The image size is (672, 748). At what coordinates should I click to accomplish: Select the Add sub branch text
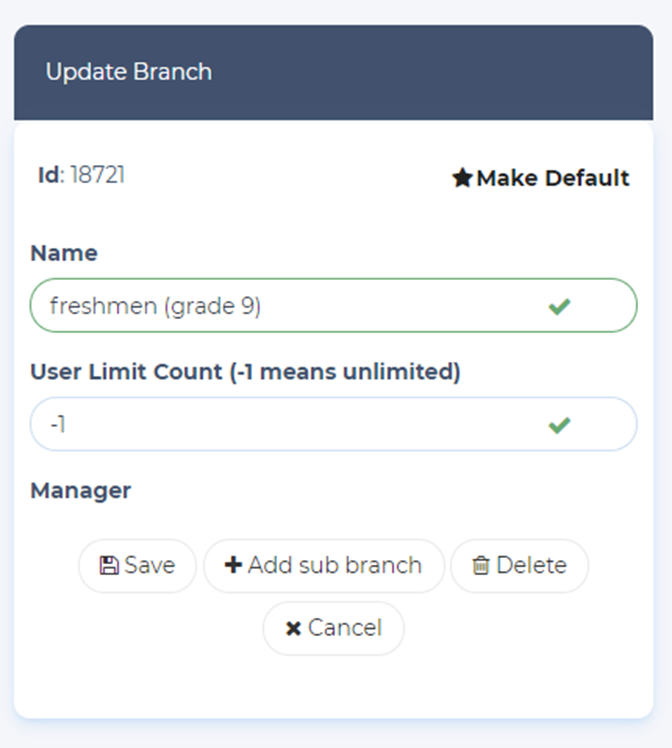(335, 565)
